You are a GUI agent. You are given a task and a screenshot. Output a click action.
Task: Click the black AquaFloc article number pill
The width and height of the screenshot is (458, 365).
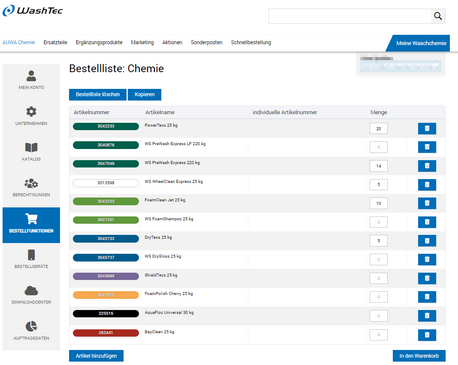tap(106, 313)
